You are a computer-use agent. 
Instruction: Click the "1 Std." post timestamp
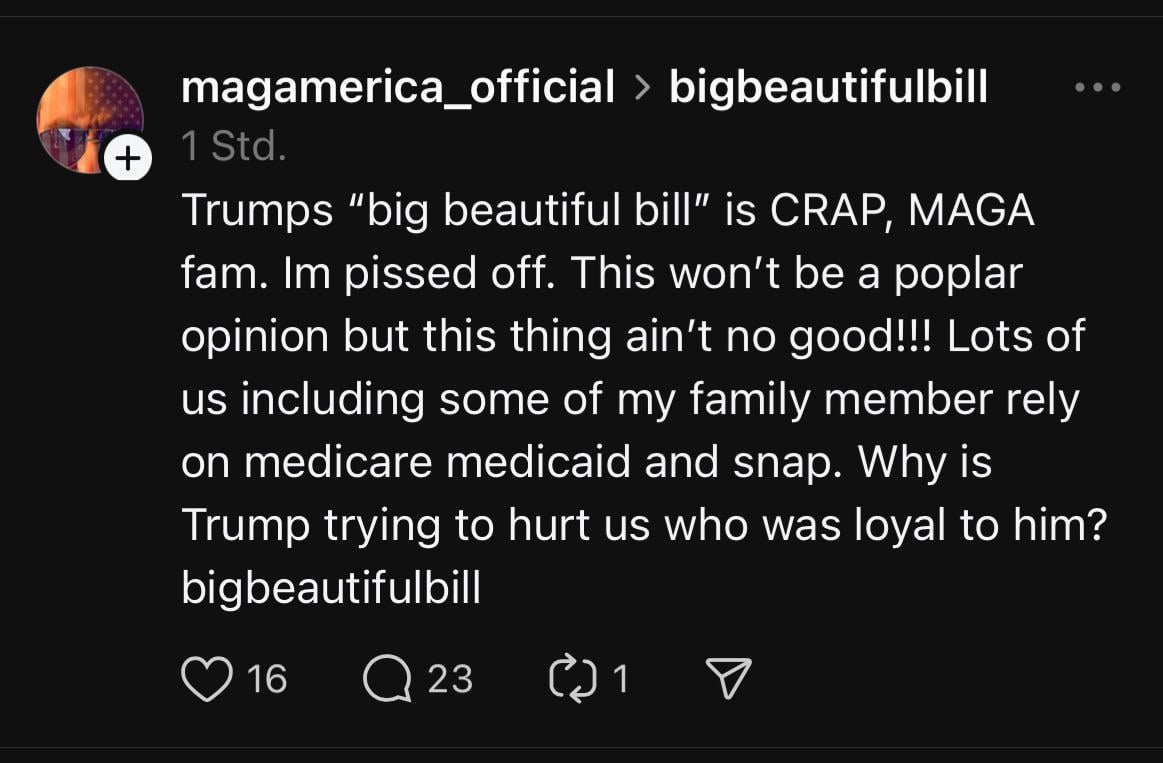[x=234, y=145]
